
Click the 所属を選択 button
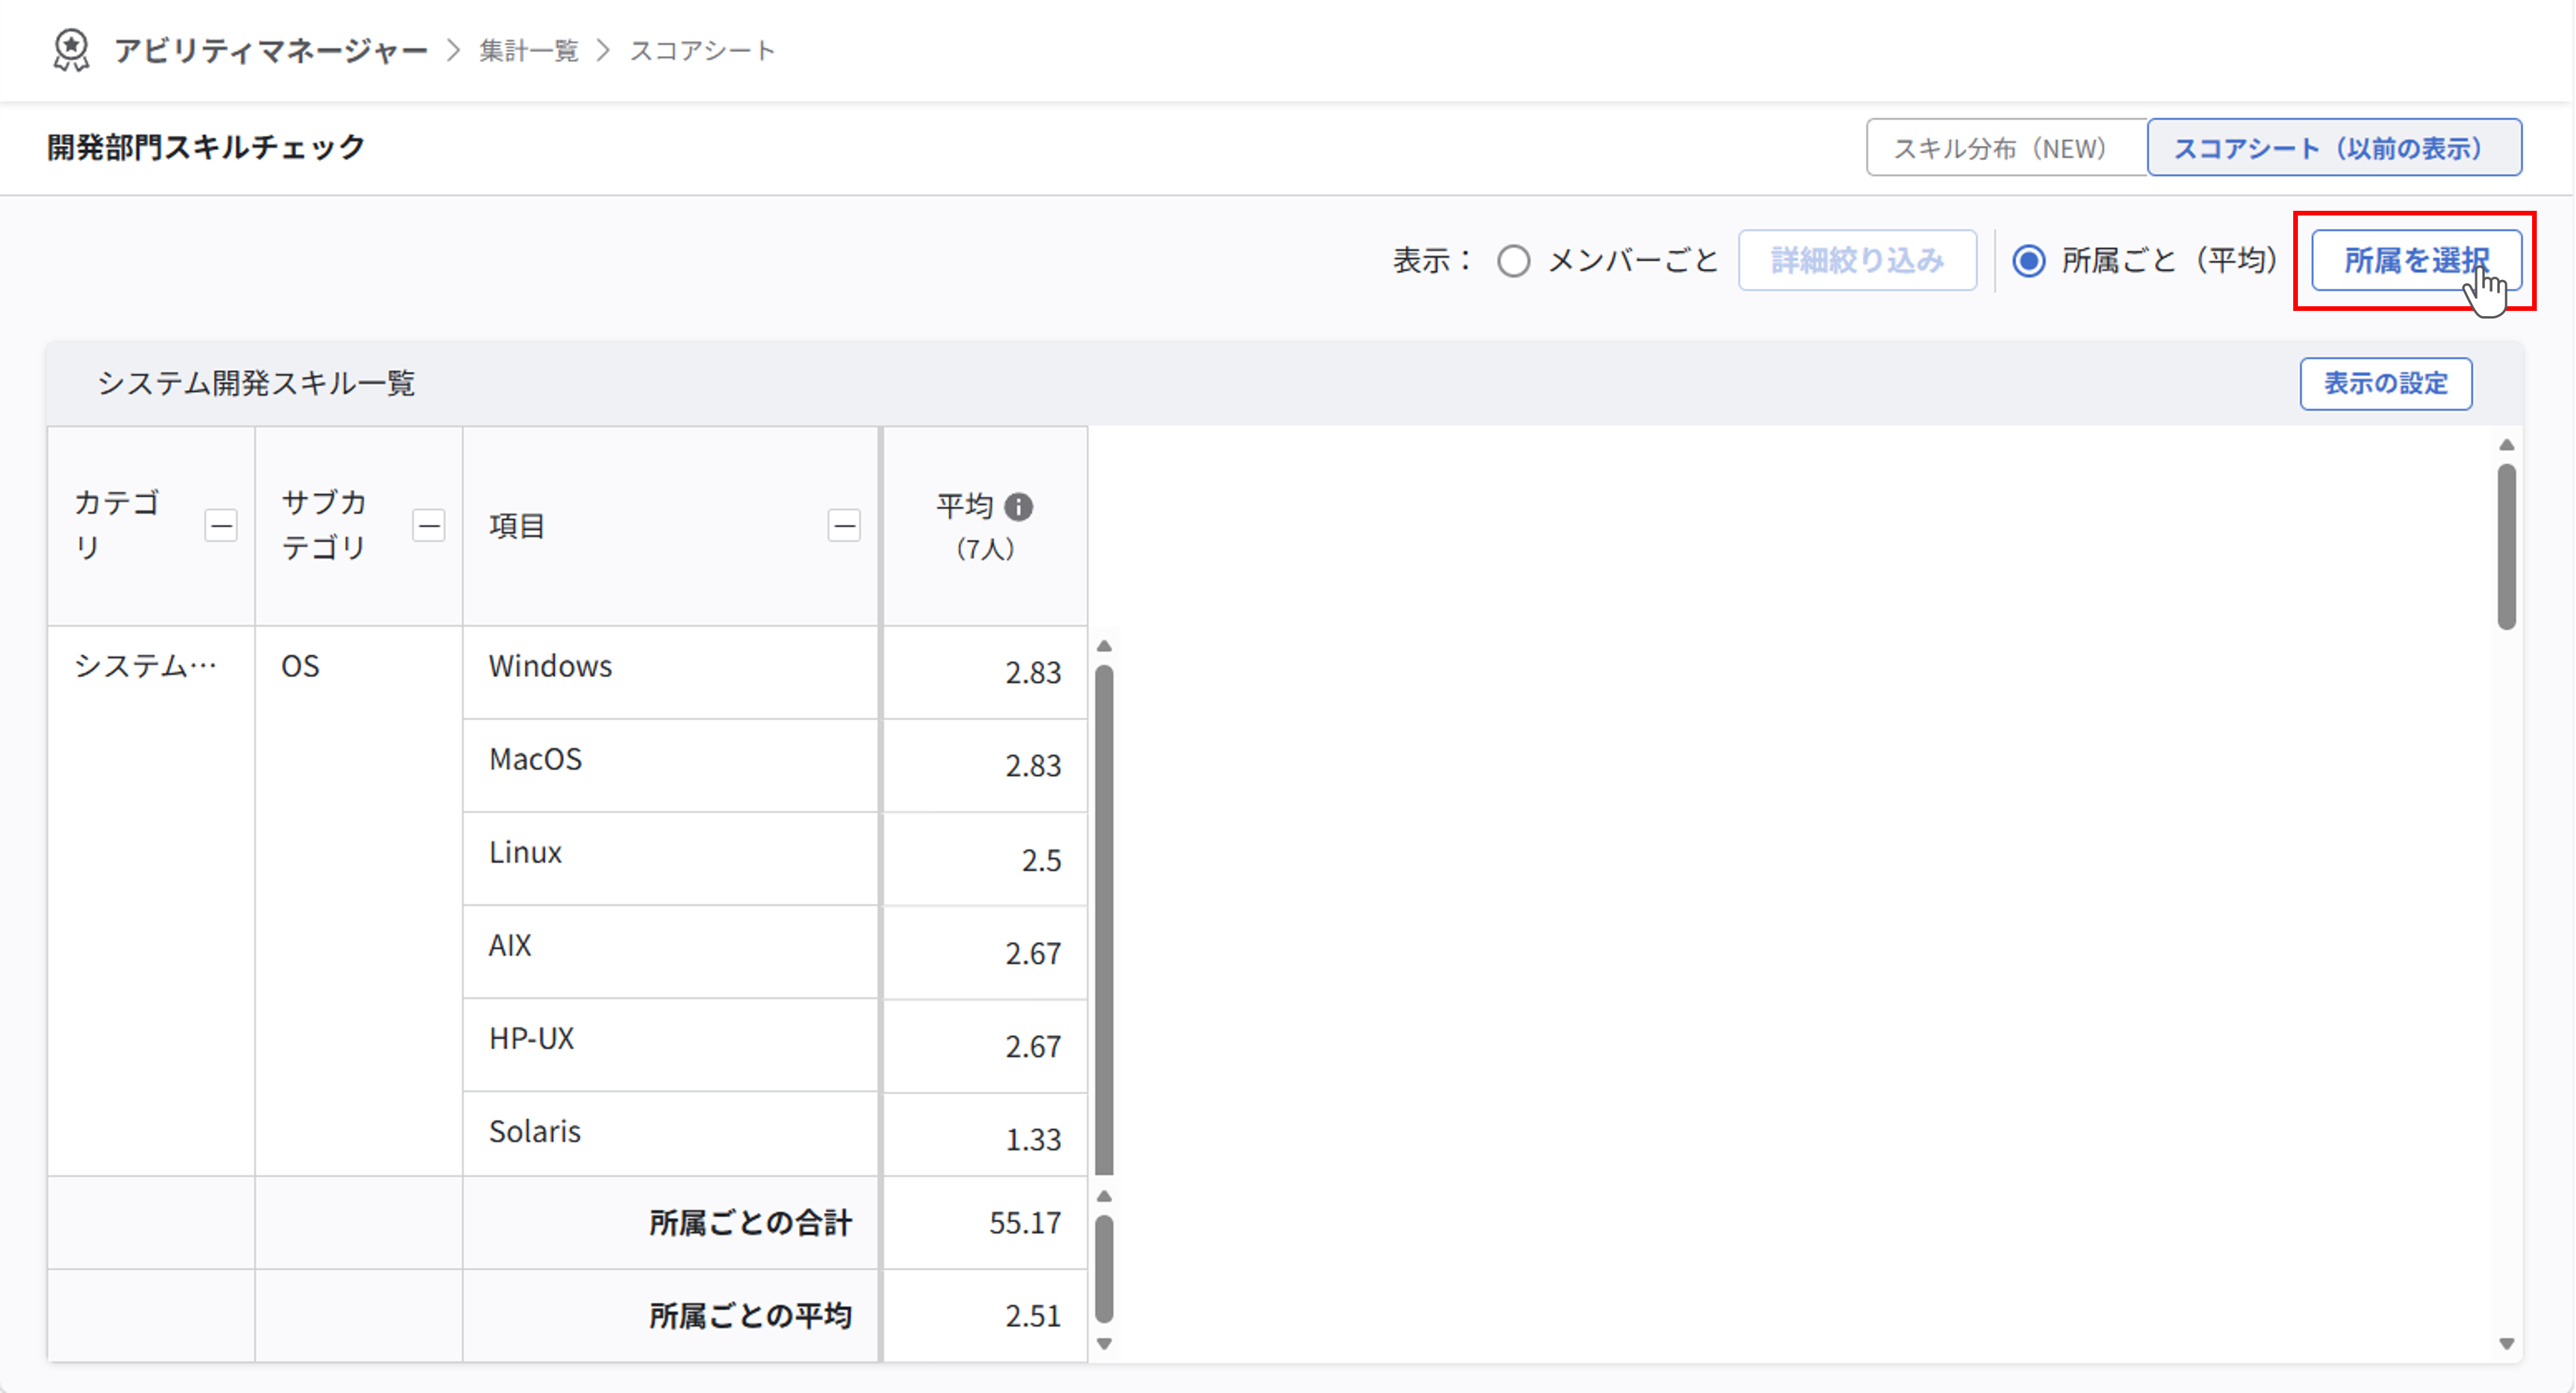pyautogui.click(x=2416, y=260)
